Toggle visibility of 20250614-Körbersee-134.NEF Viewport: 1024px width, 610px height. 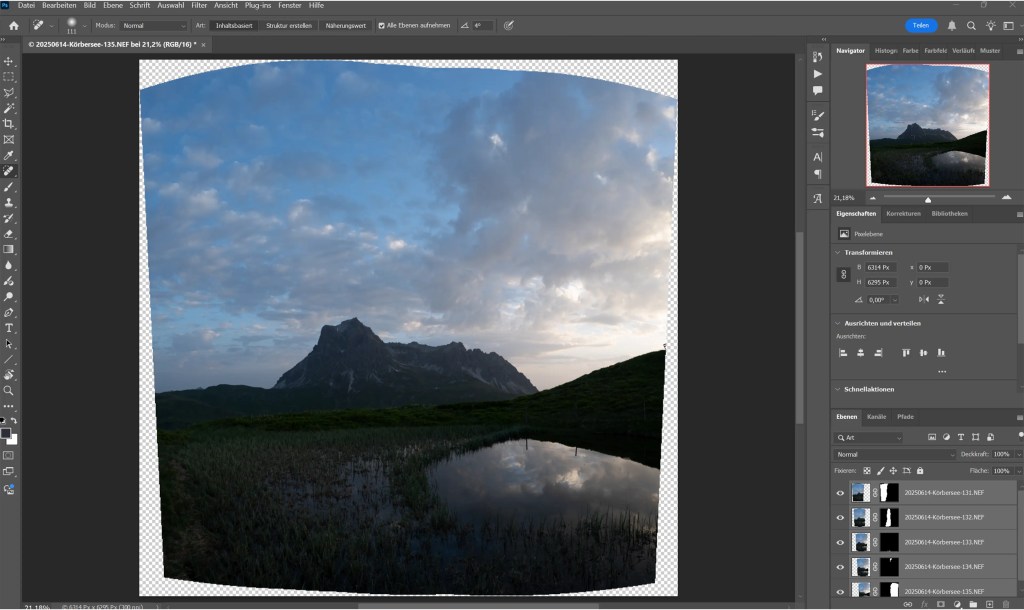[x=840, y=566]
